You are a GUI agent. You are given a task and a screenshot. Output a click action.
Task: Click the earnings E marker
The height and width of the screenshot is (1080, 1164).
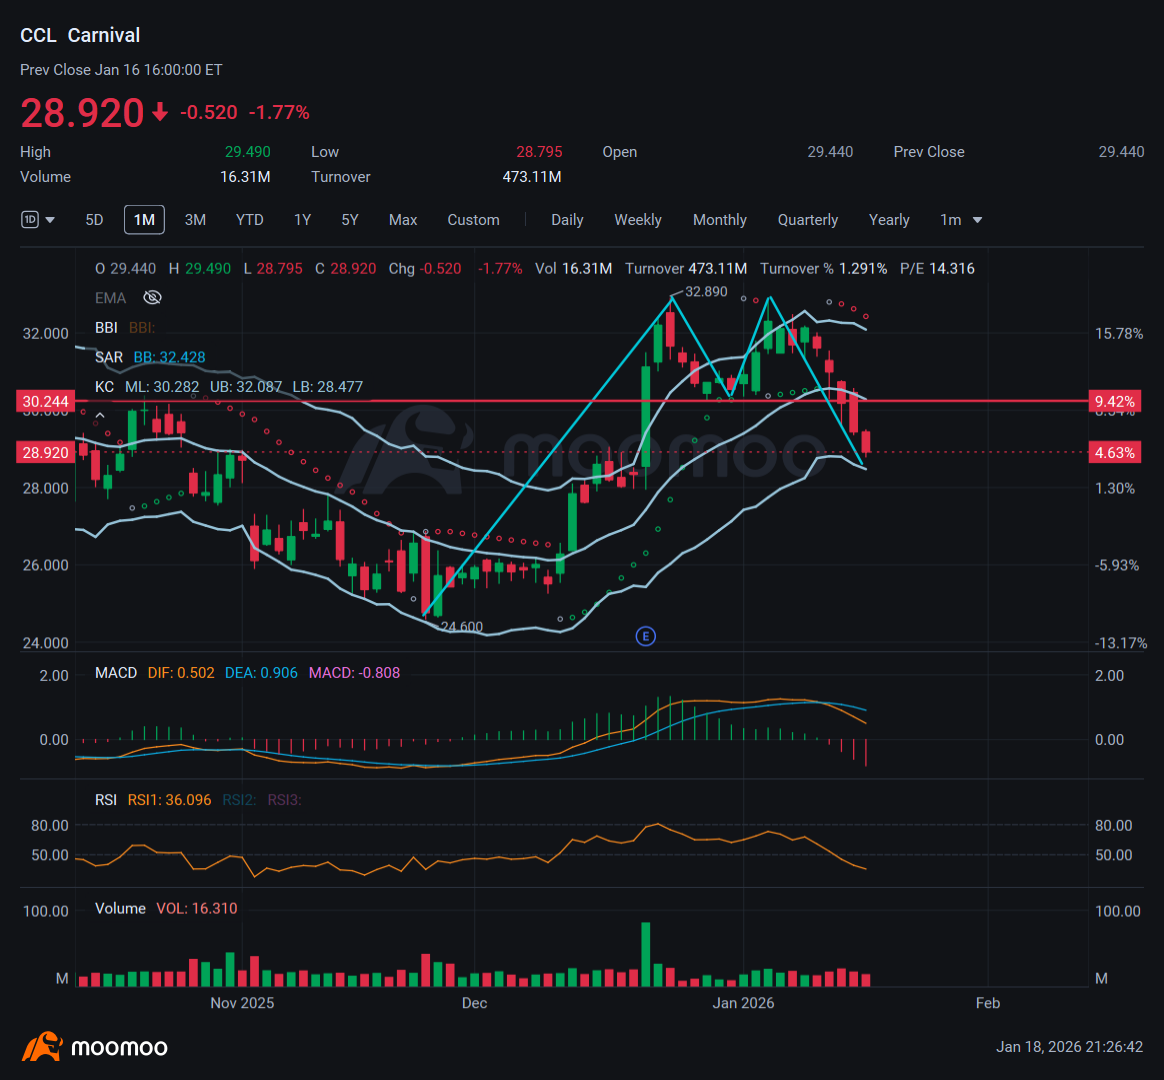click(x=646, y=636)
